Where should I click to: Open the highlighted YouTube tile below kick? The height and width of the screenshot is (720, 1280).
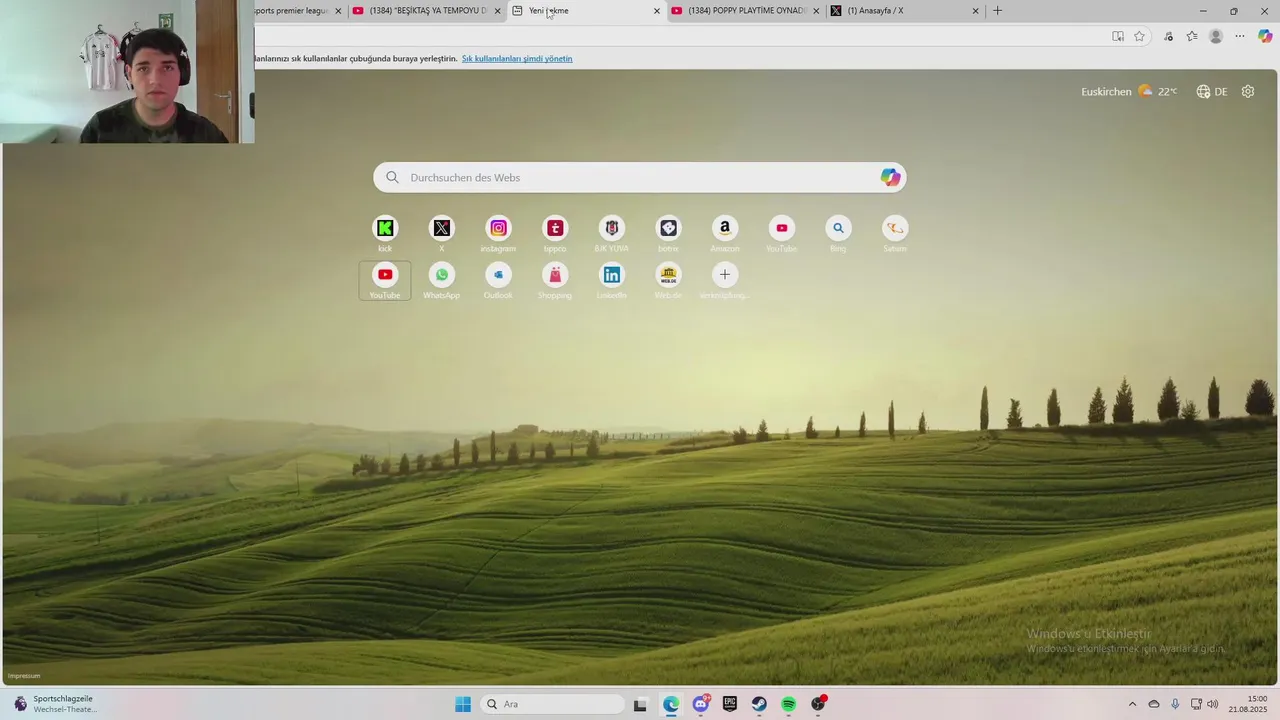click(x=385, y=280)
